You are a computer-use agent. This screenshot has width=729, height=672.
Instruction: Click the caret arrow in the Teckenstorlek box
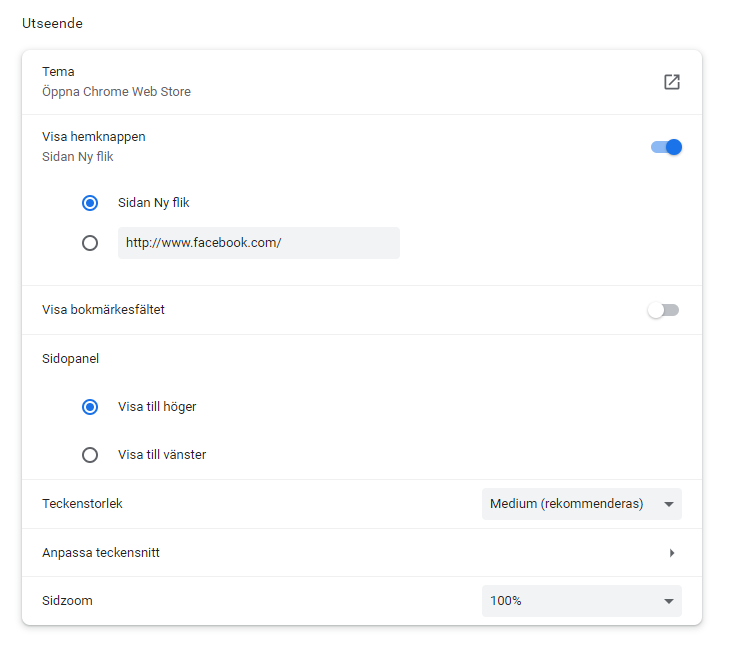(x=668, y=504)
